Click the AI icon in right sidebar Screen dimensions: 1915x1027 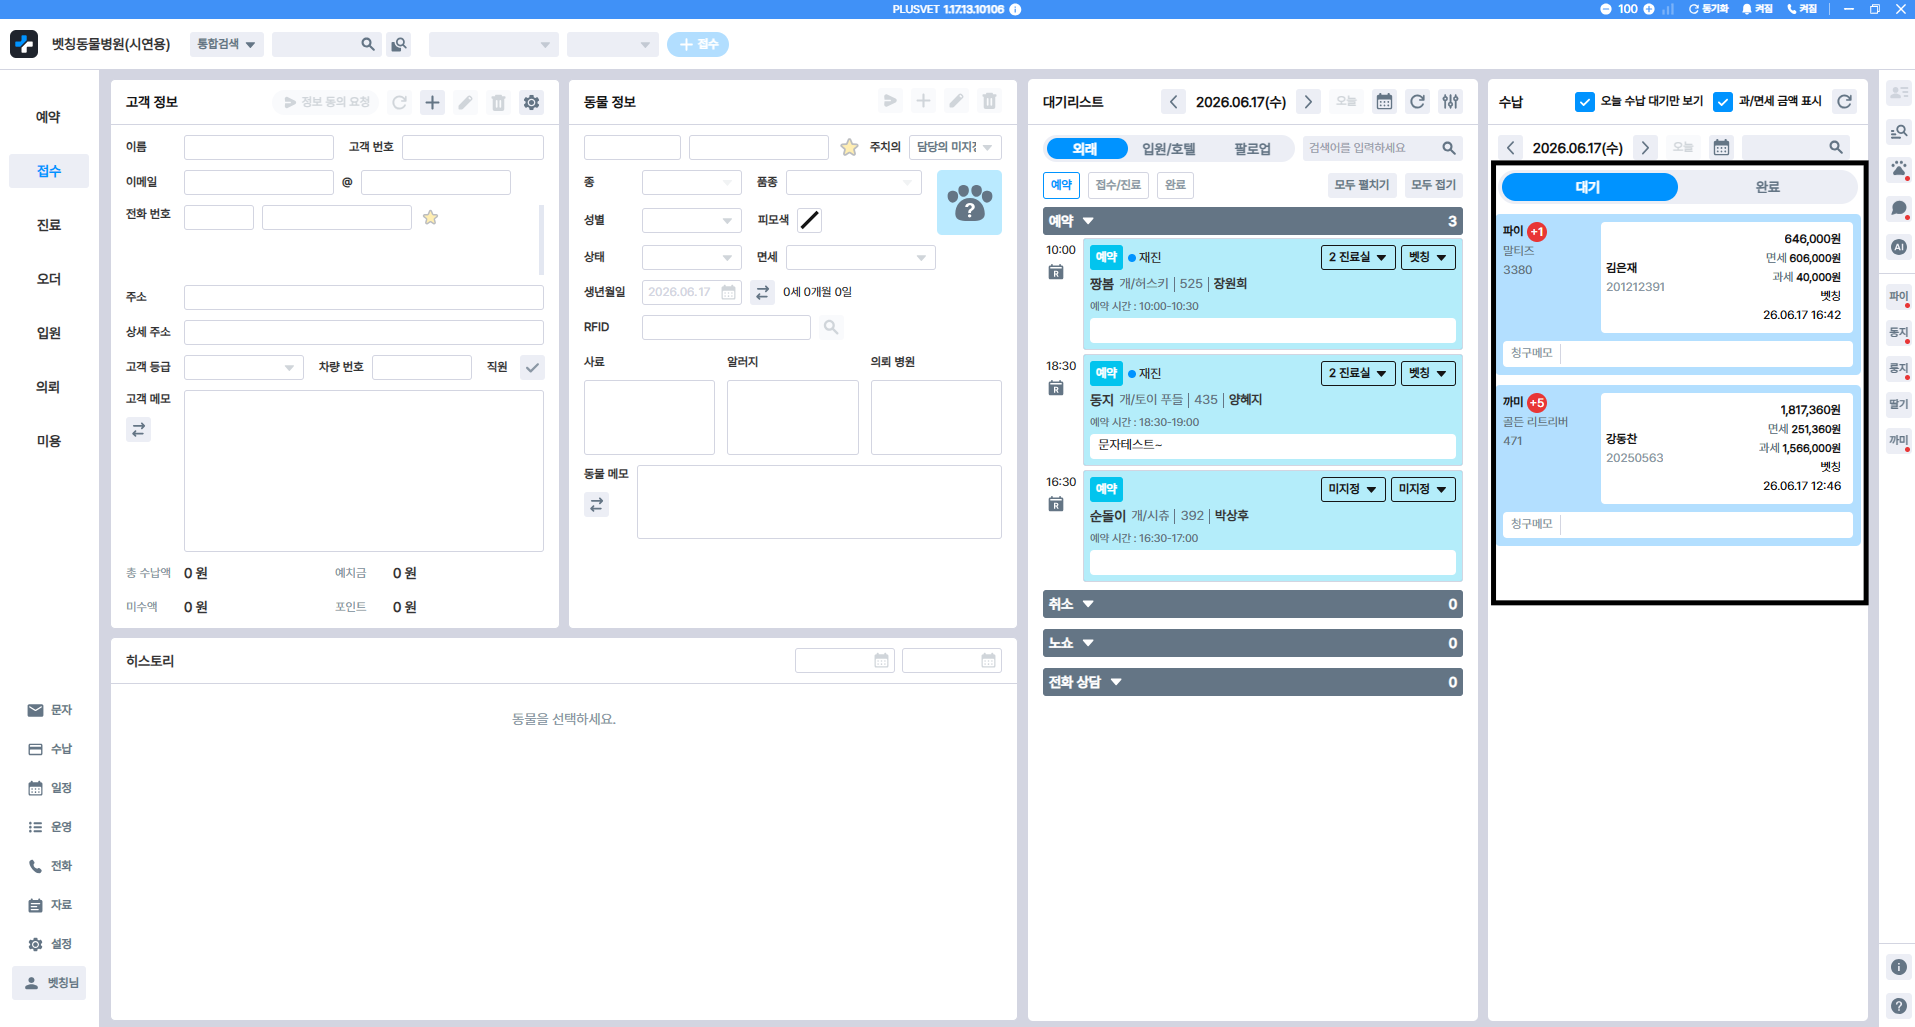[1898, 247]
